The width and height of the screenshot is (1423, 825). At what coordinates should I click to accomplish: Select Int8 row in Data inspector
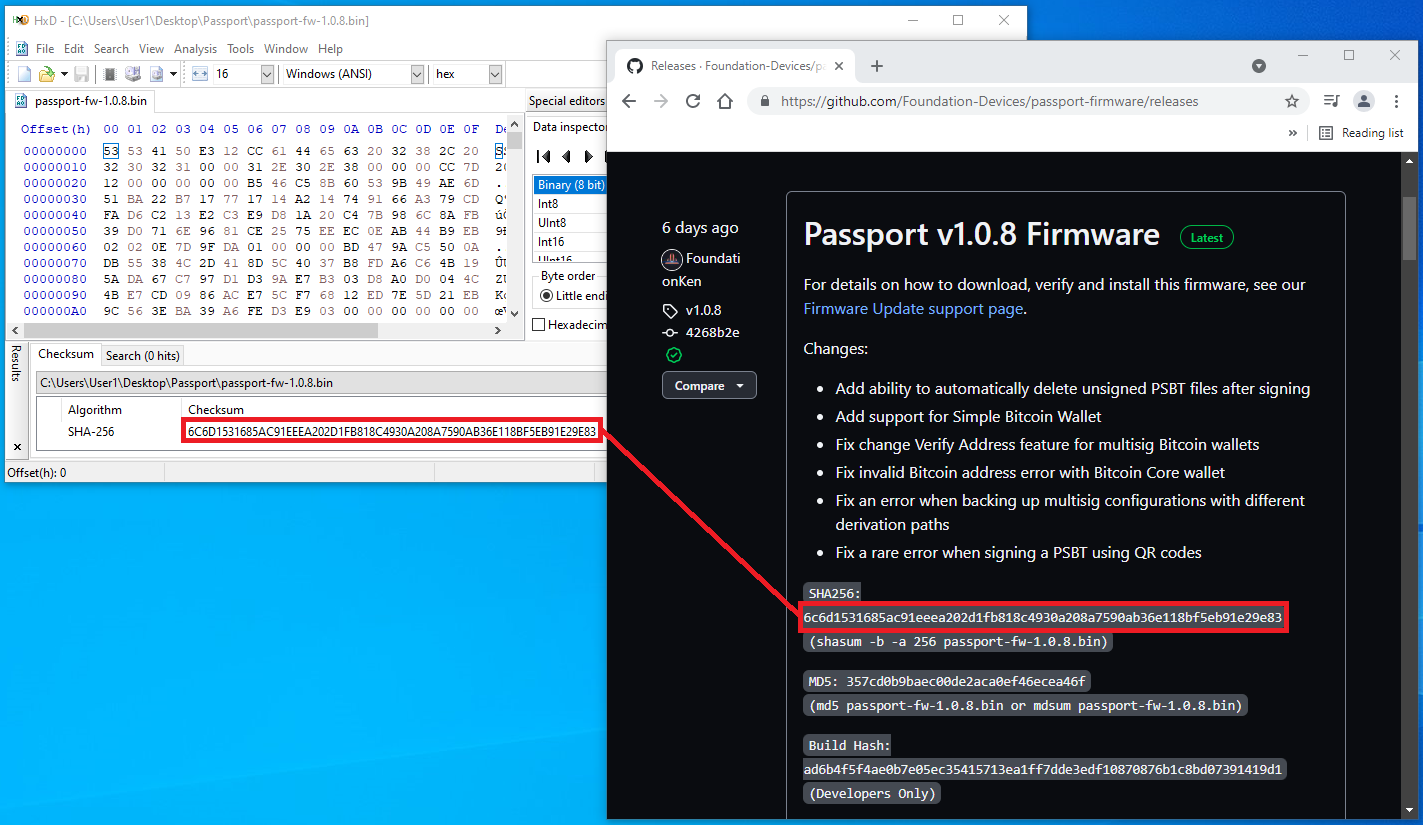click(570, 204)
